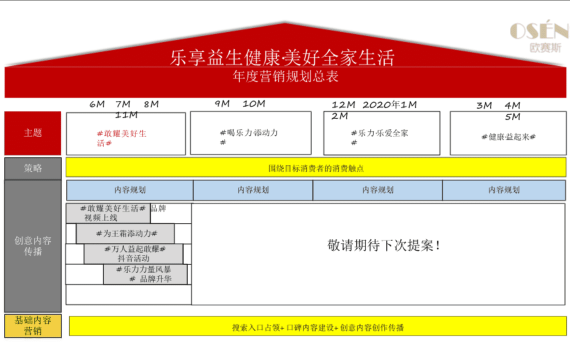Select the yellow 基础内容营销 row header
570x360 pixels.
click(33, 326)
